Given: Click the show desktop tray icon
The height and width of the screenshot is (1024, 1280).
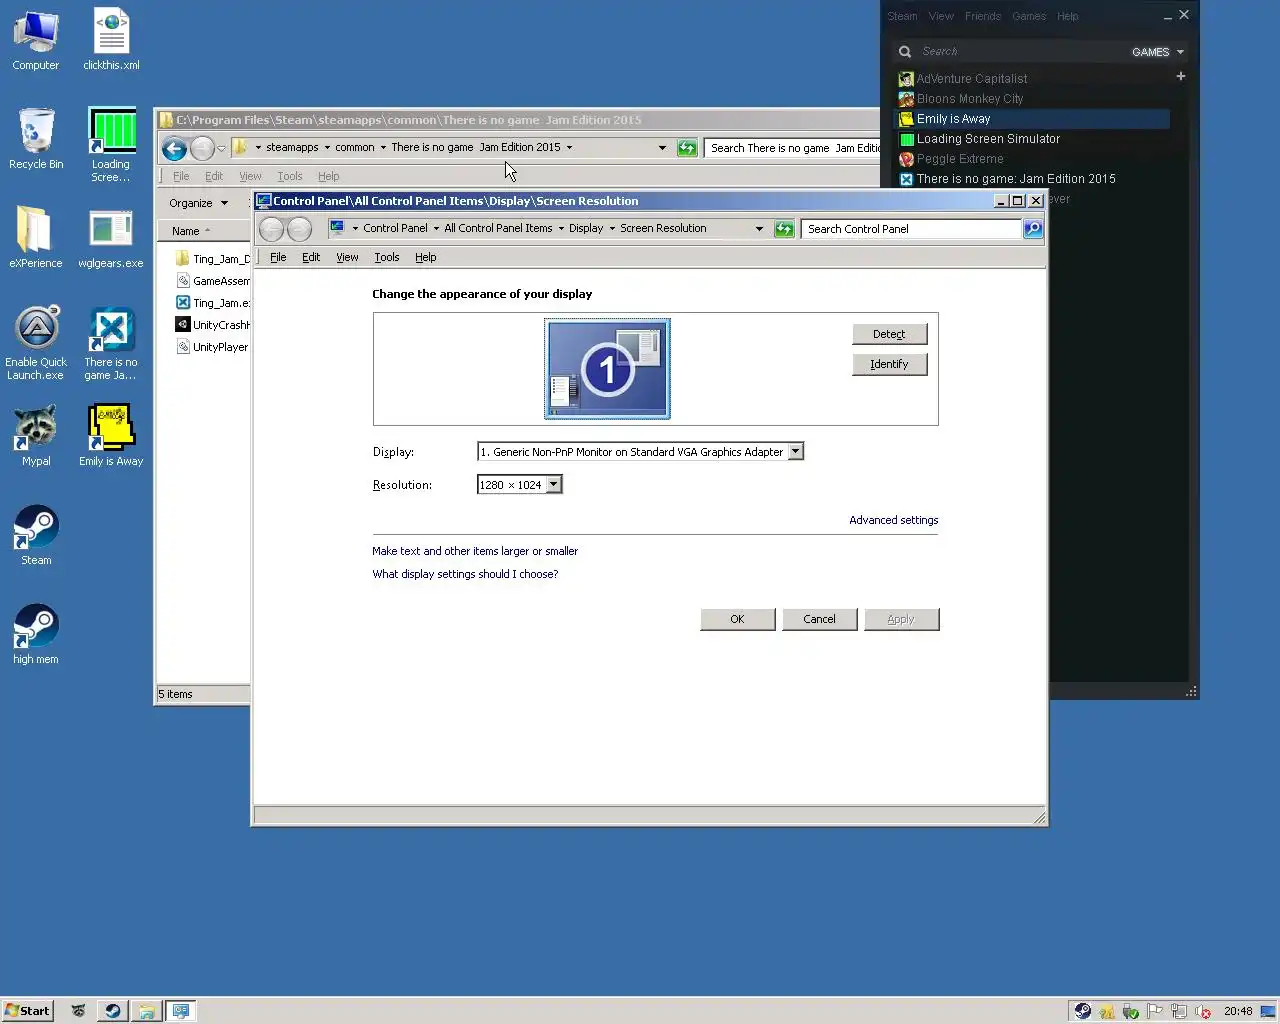Looking at the screenshot, I should 1268,1011.
